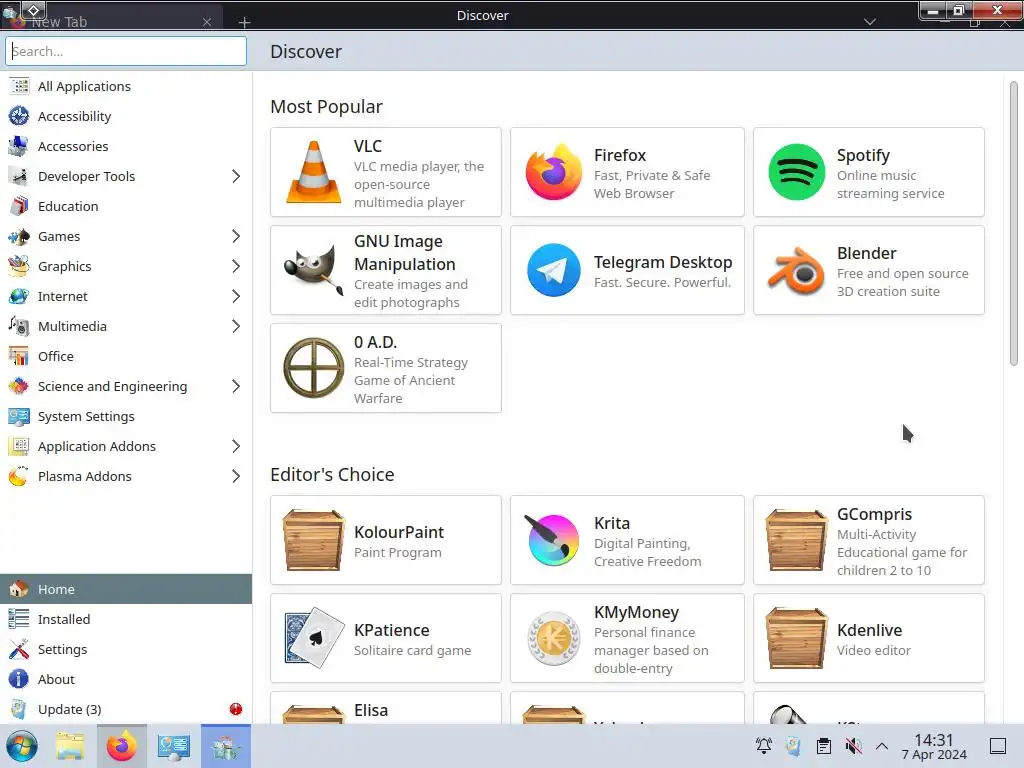Open System Settings app from taskbar
This screenshot has width=1024, height=768.
pos(174,746)
